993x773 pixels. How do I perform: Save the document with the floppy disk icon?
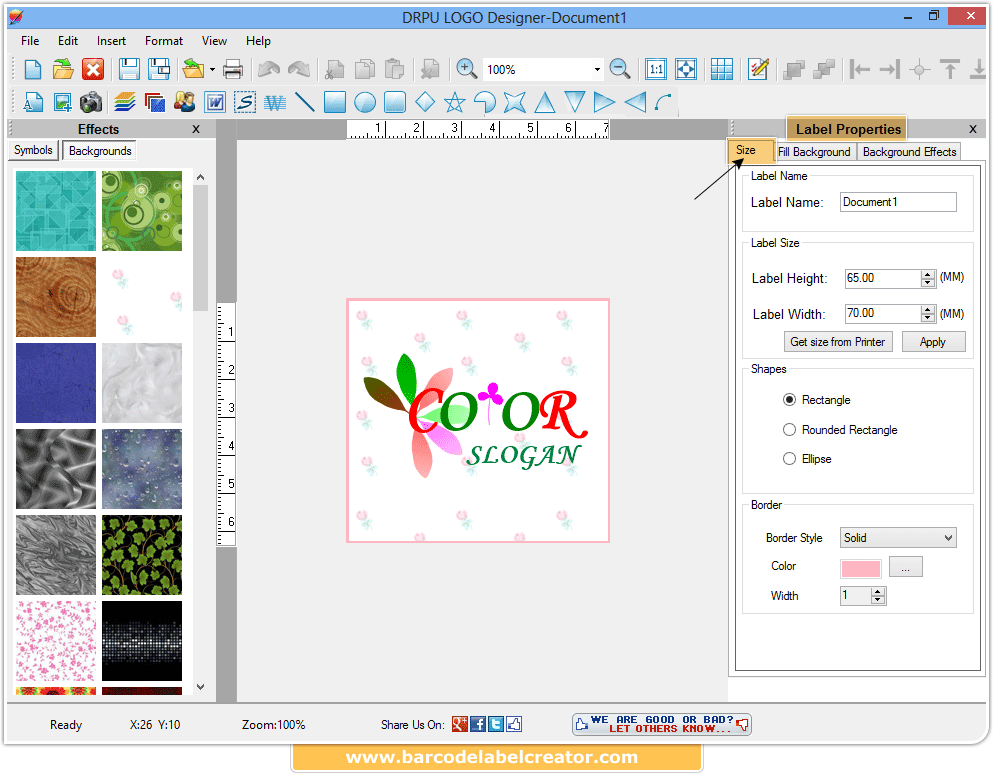129,69
